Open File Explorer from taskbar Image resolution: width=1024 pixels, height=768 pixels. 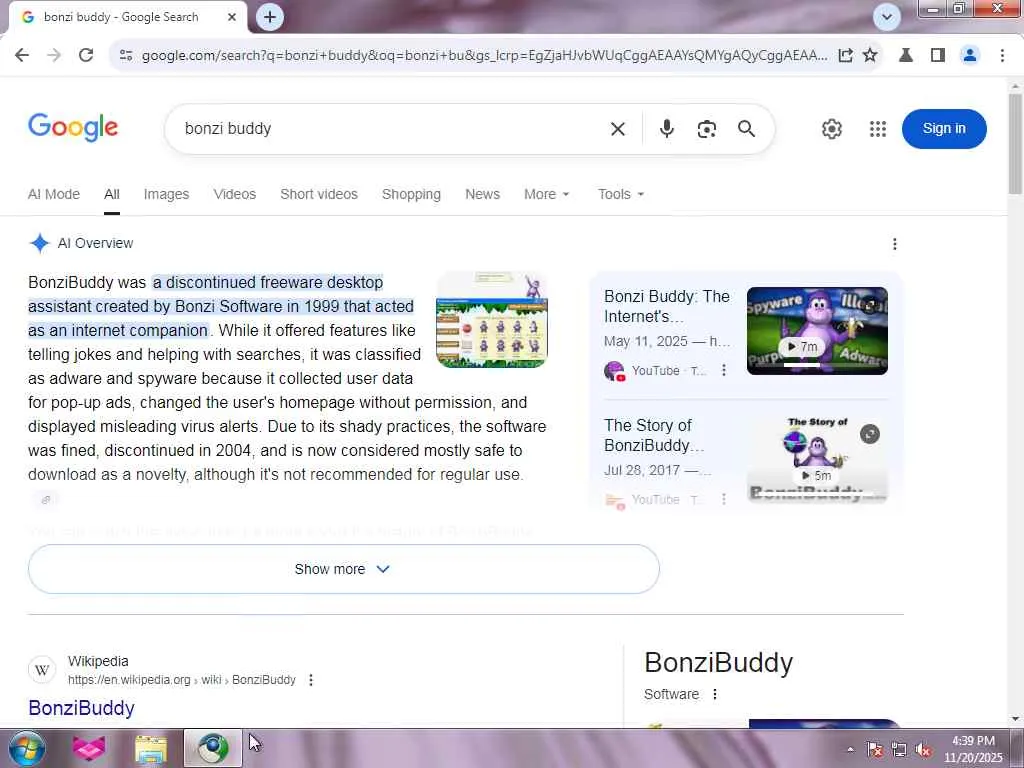(151, 748)
